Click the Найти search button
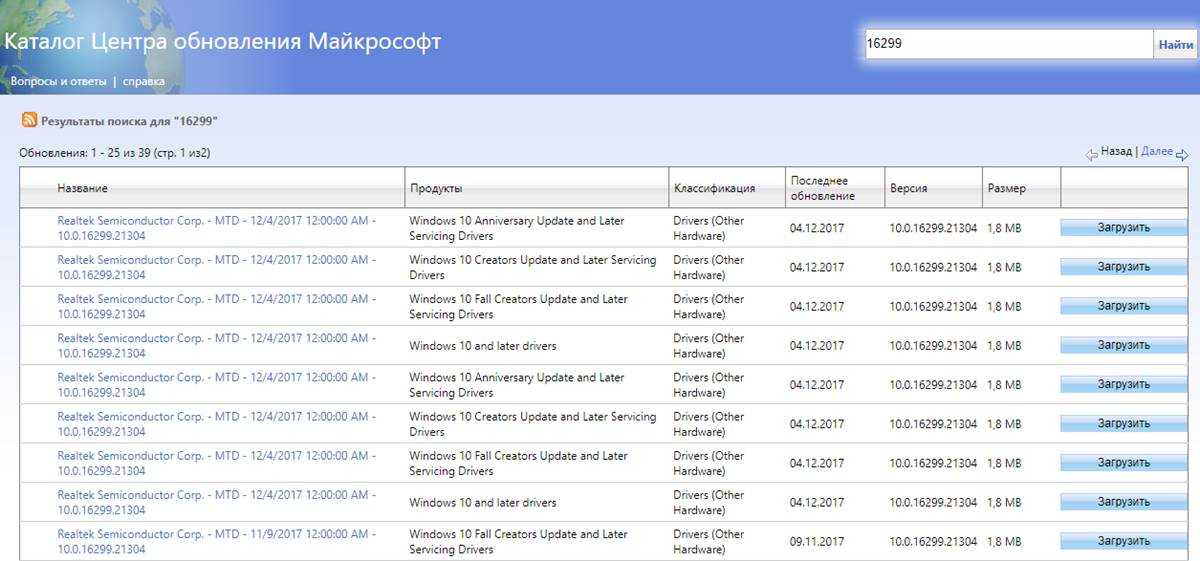Viewport: 1200px width, 561px height. (1175, 44)
